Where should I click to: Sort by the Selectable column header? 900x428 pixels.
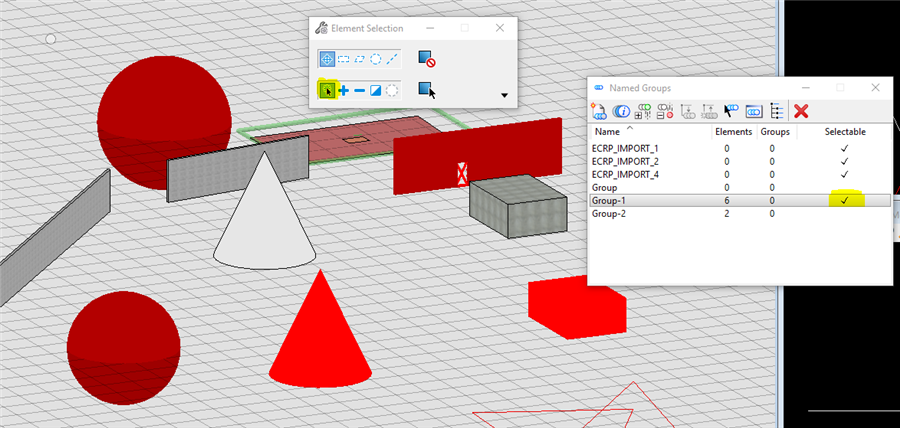pyautogui.click(x=845, y=131)
